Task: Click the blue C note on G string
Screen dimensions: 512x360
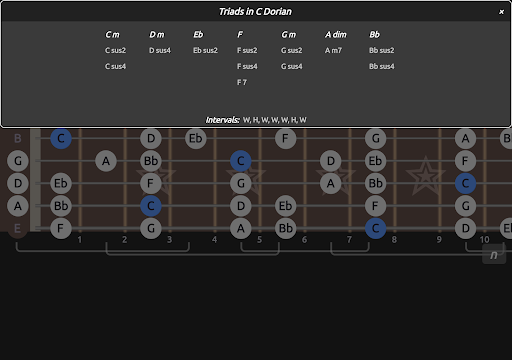Action: tap(241, 161)
